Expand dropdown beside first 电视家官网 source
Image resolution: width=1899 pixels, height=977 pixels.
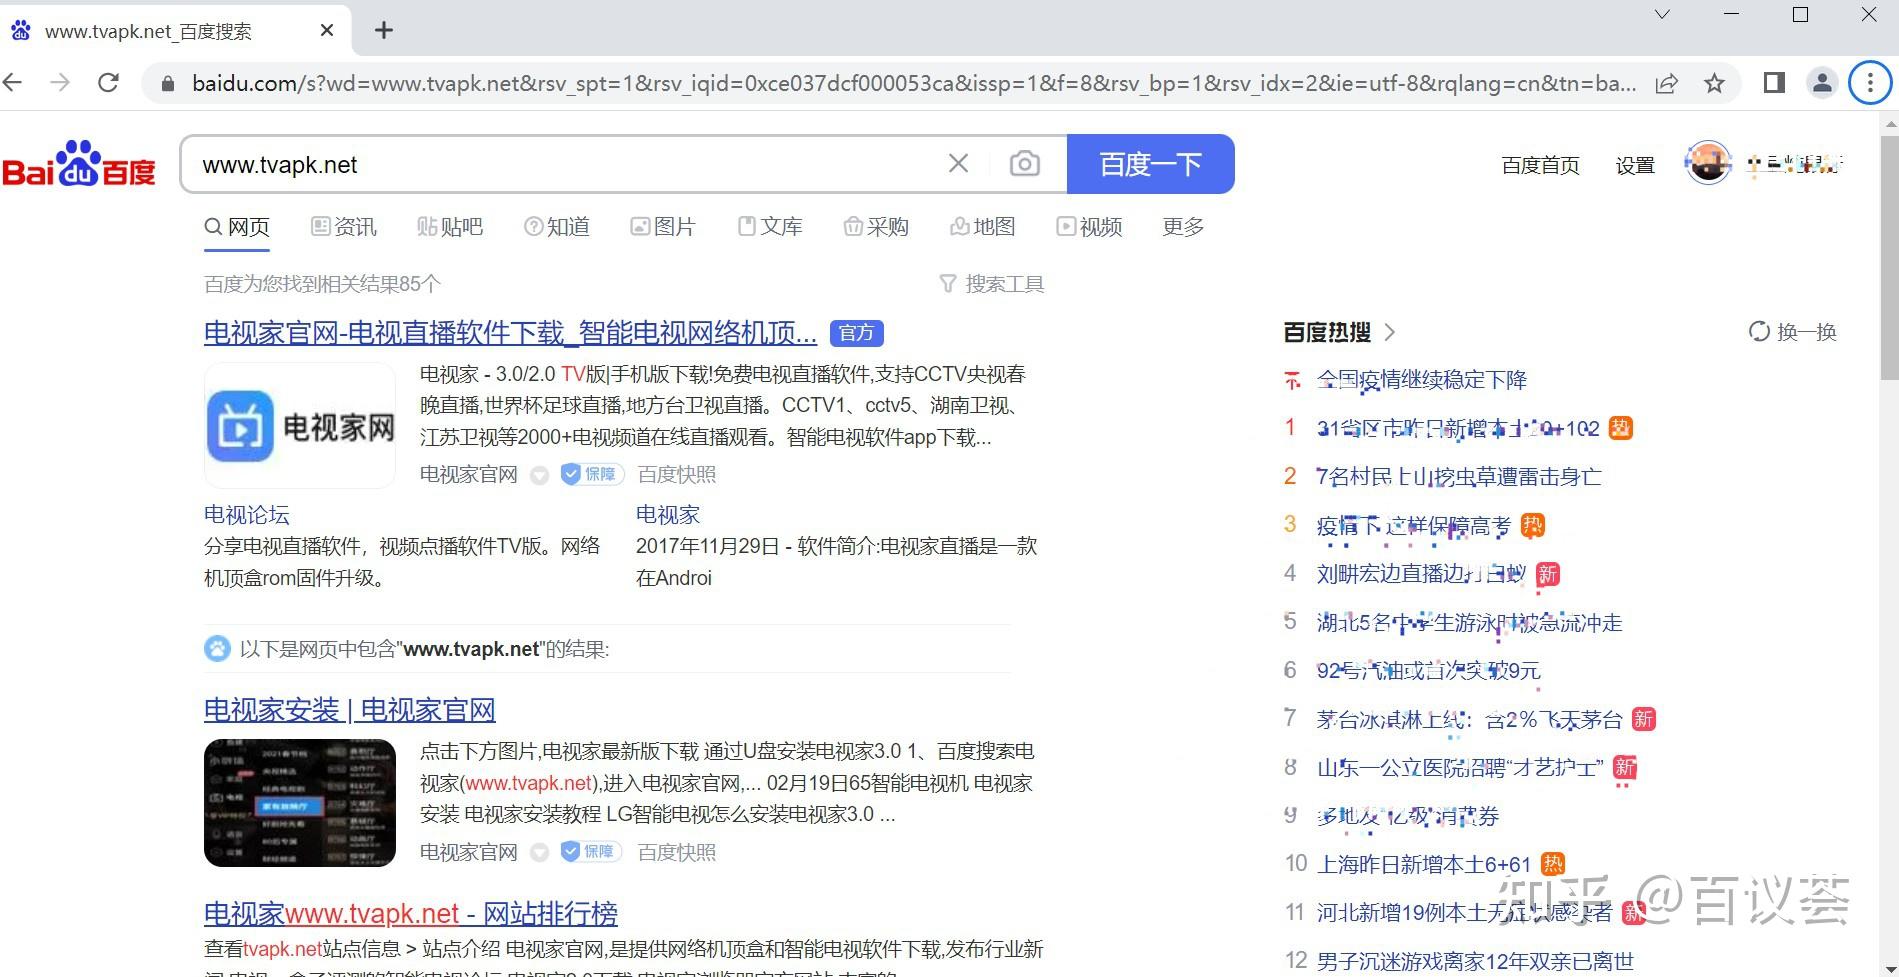539,476
